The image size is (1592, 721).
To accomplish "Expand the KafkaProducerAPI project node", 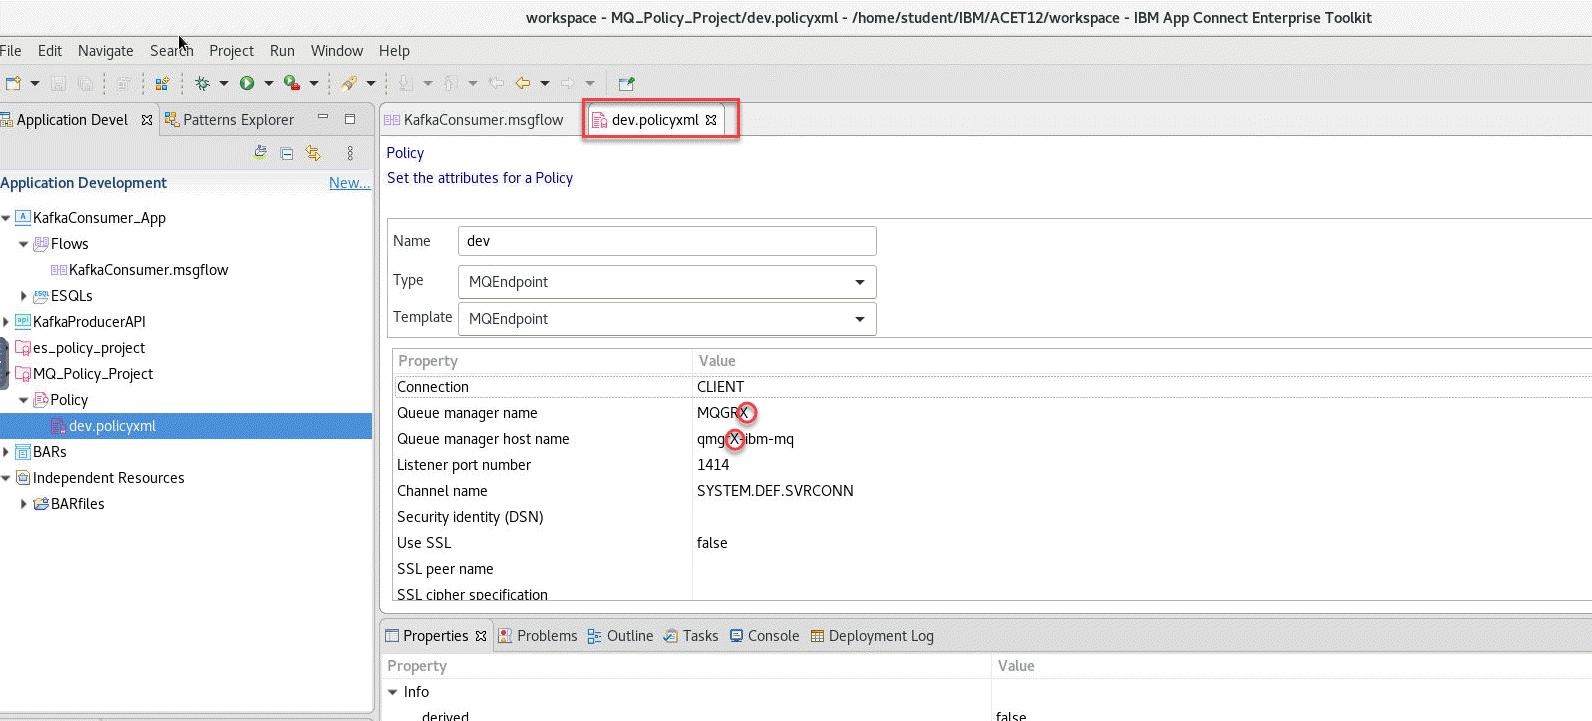I will pos(6,322).
